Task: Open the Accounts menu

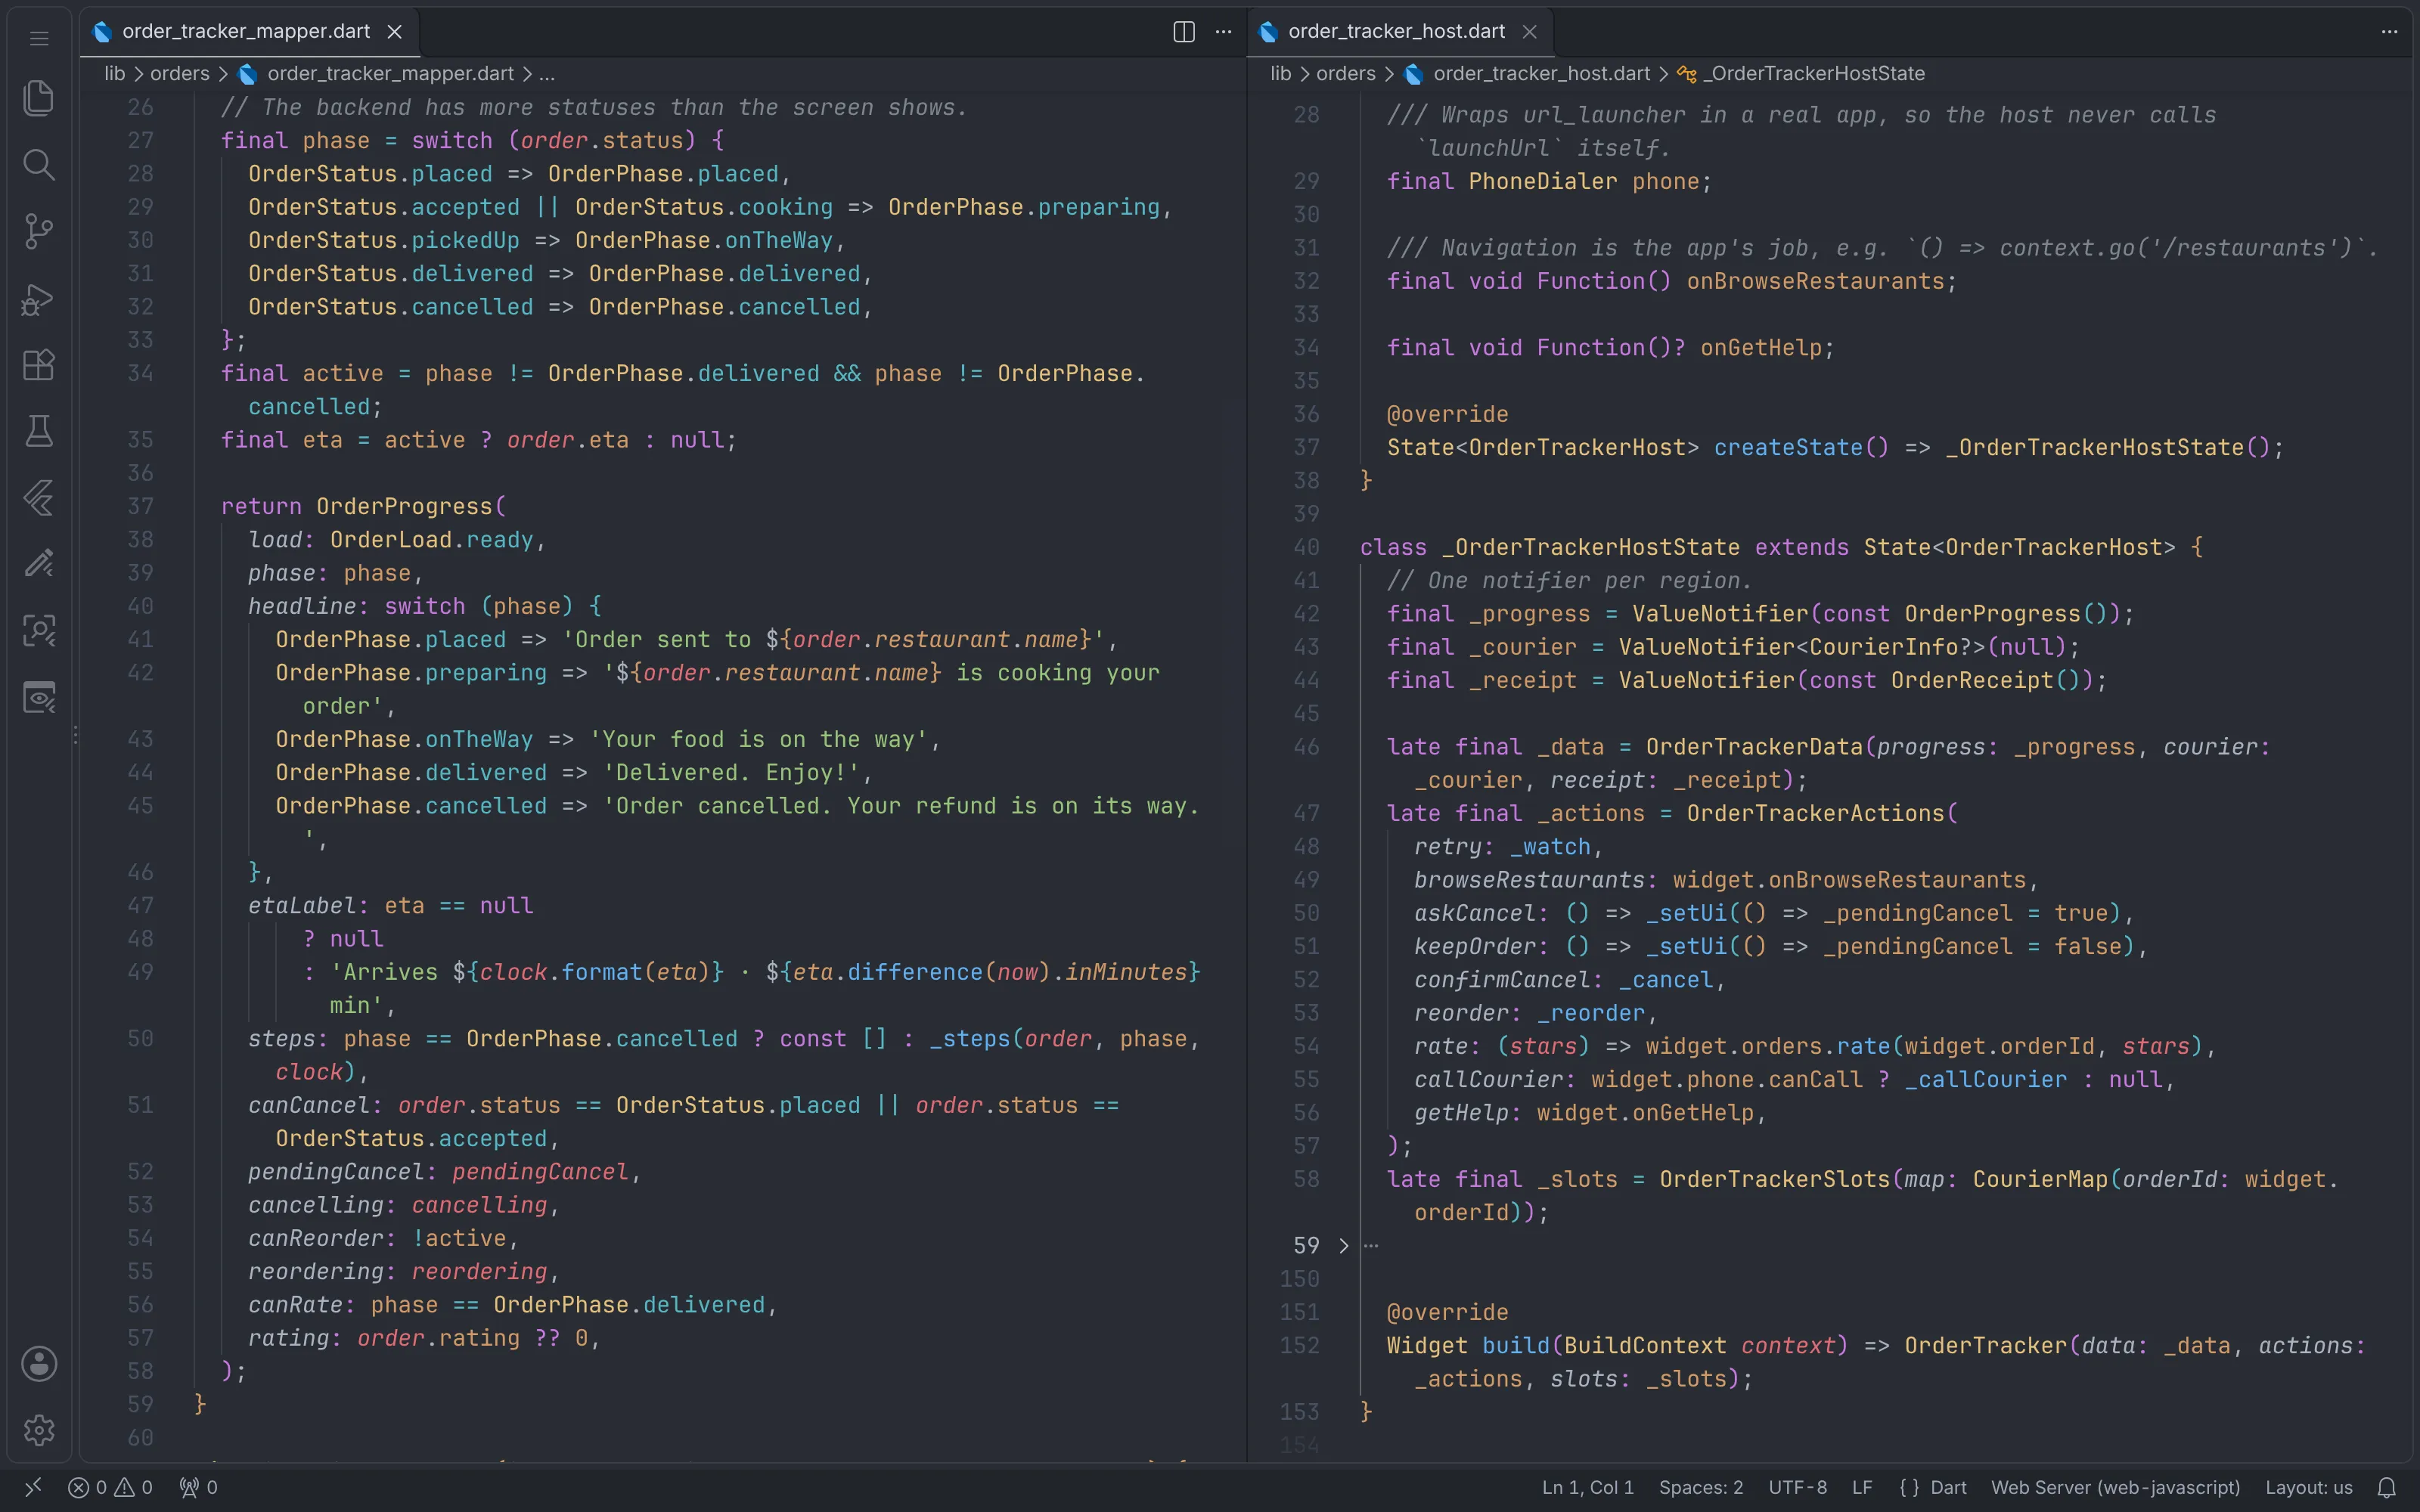Action: [x=39, y=1364]
